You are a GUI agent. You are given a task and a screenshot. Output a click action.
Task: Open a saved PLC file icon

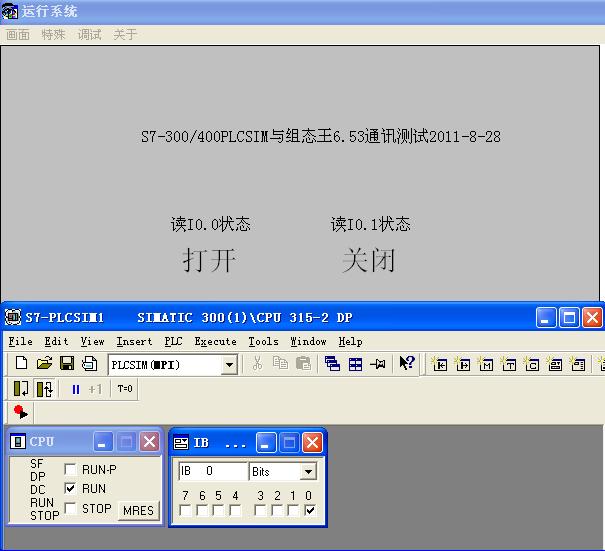click(x=44, y=363)
